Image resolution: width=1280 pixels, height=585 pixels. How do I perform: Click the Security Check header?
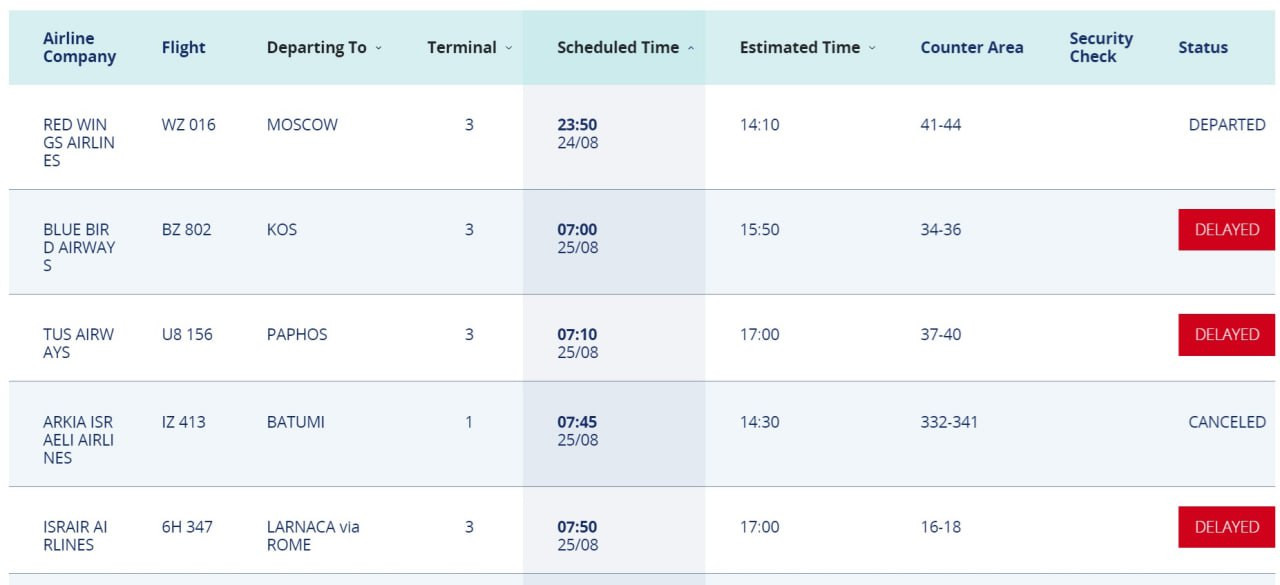click(1100, 47)
